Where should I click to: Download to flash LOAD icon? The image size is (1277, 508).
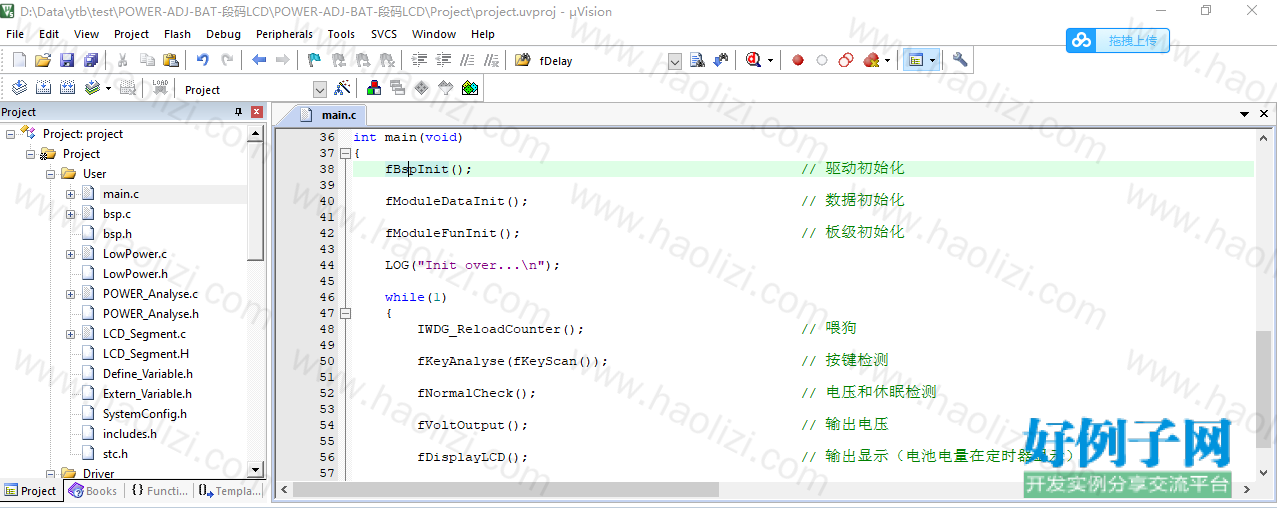pyautogui.click(x=160, y=88)
